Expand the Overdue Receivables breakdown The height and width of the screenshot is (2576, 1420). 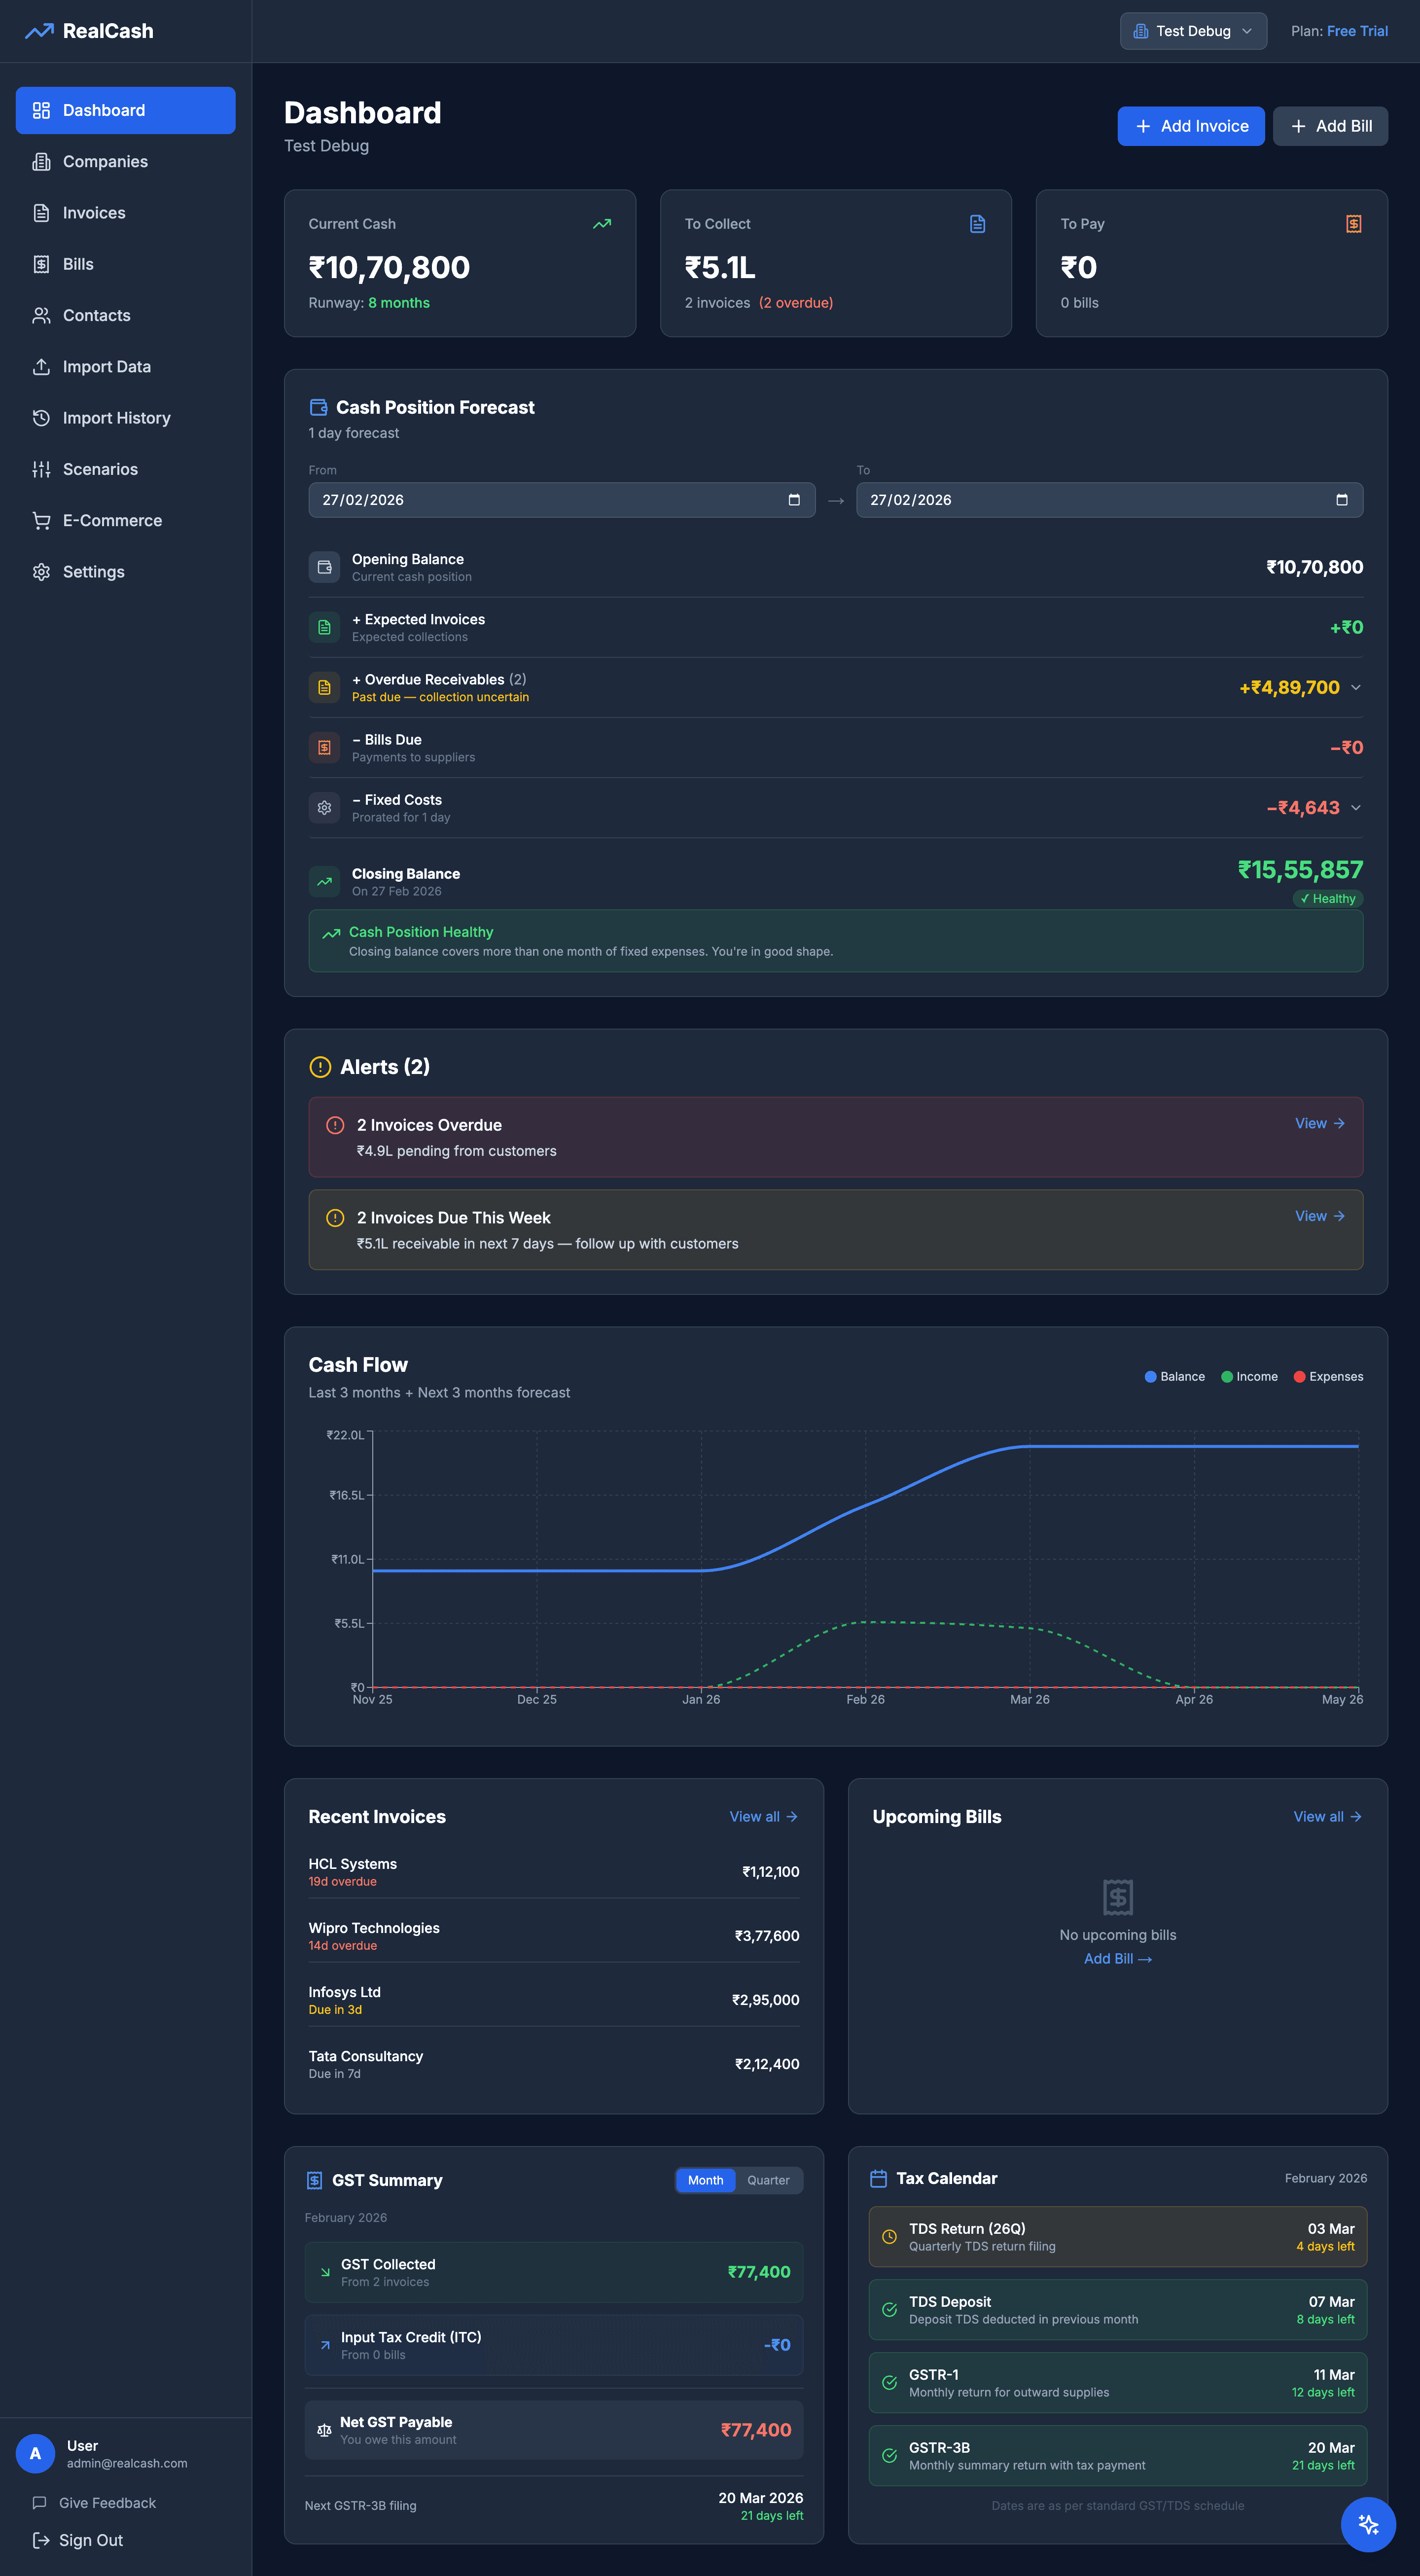[x=1355, y=688]
